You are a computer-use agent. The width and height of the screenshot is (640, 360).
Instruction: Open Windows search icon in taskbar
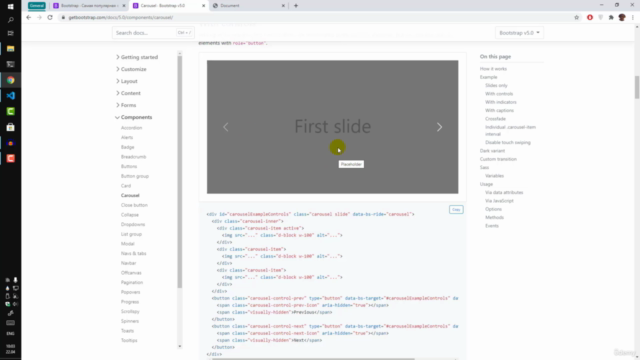(11, 20)
